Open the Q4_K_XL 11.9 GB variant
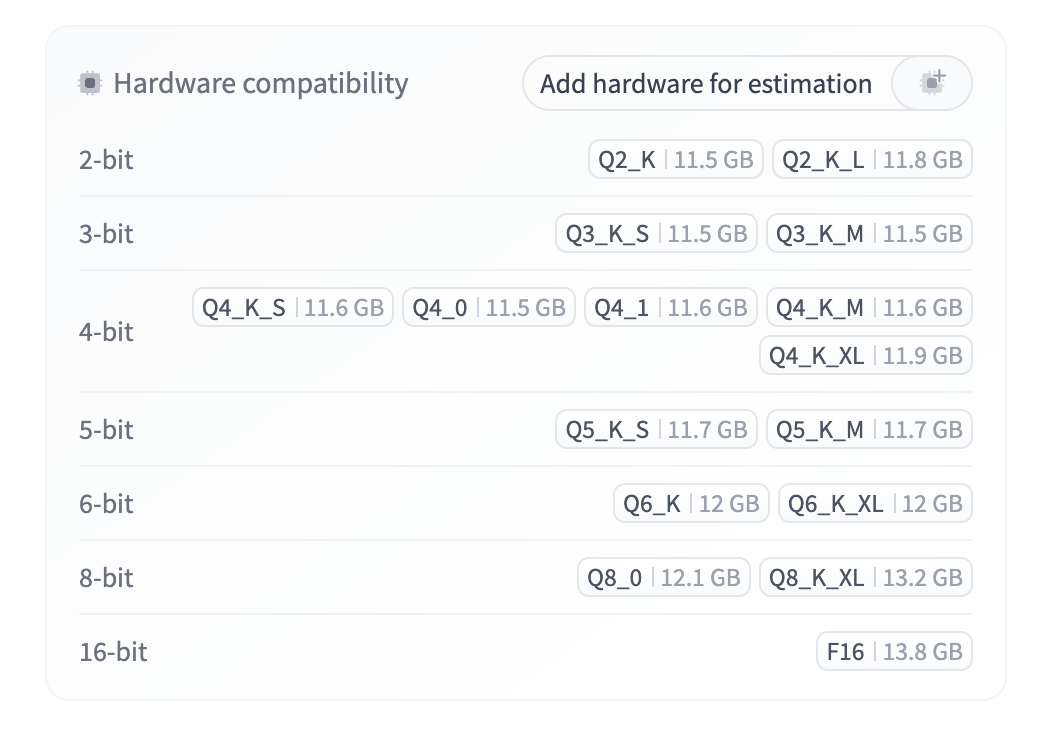Screen dimensions: 1046x736 point(865,356)
